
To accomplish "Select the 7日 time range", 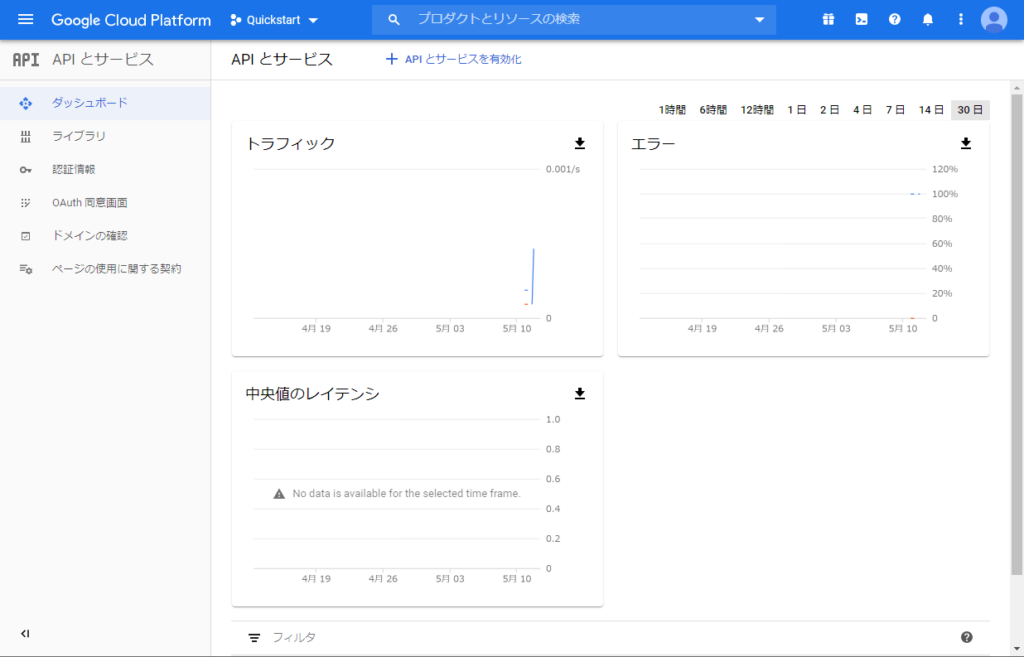I will pos(895,110).
